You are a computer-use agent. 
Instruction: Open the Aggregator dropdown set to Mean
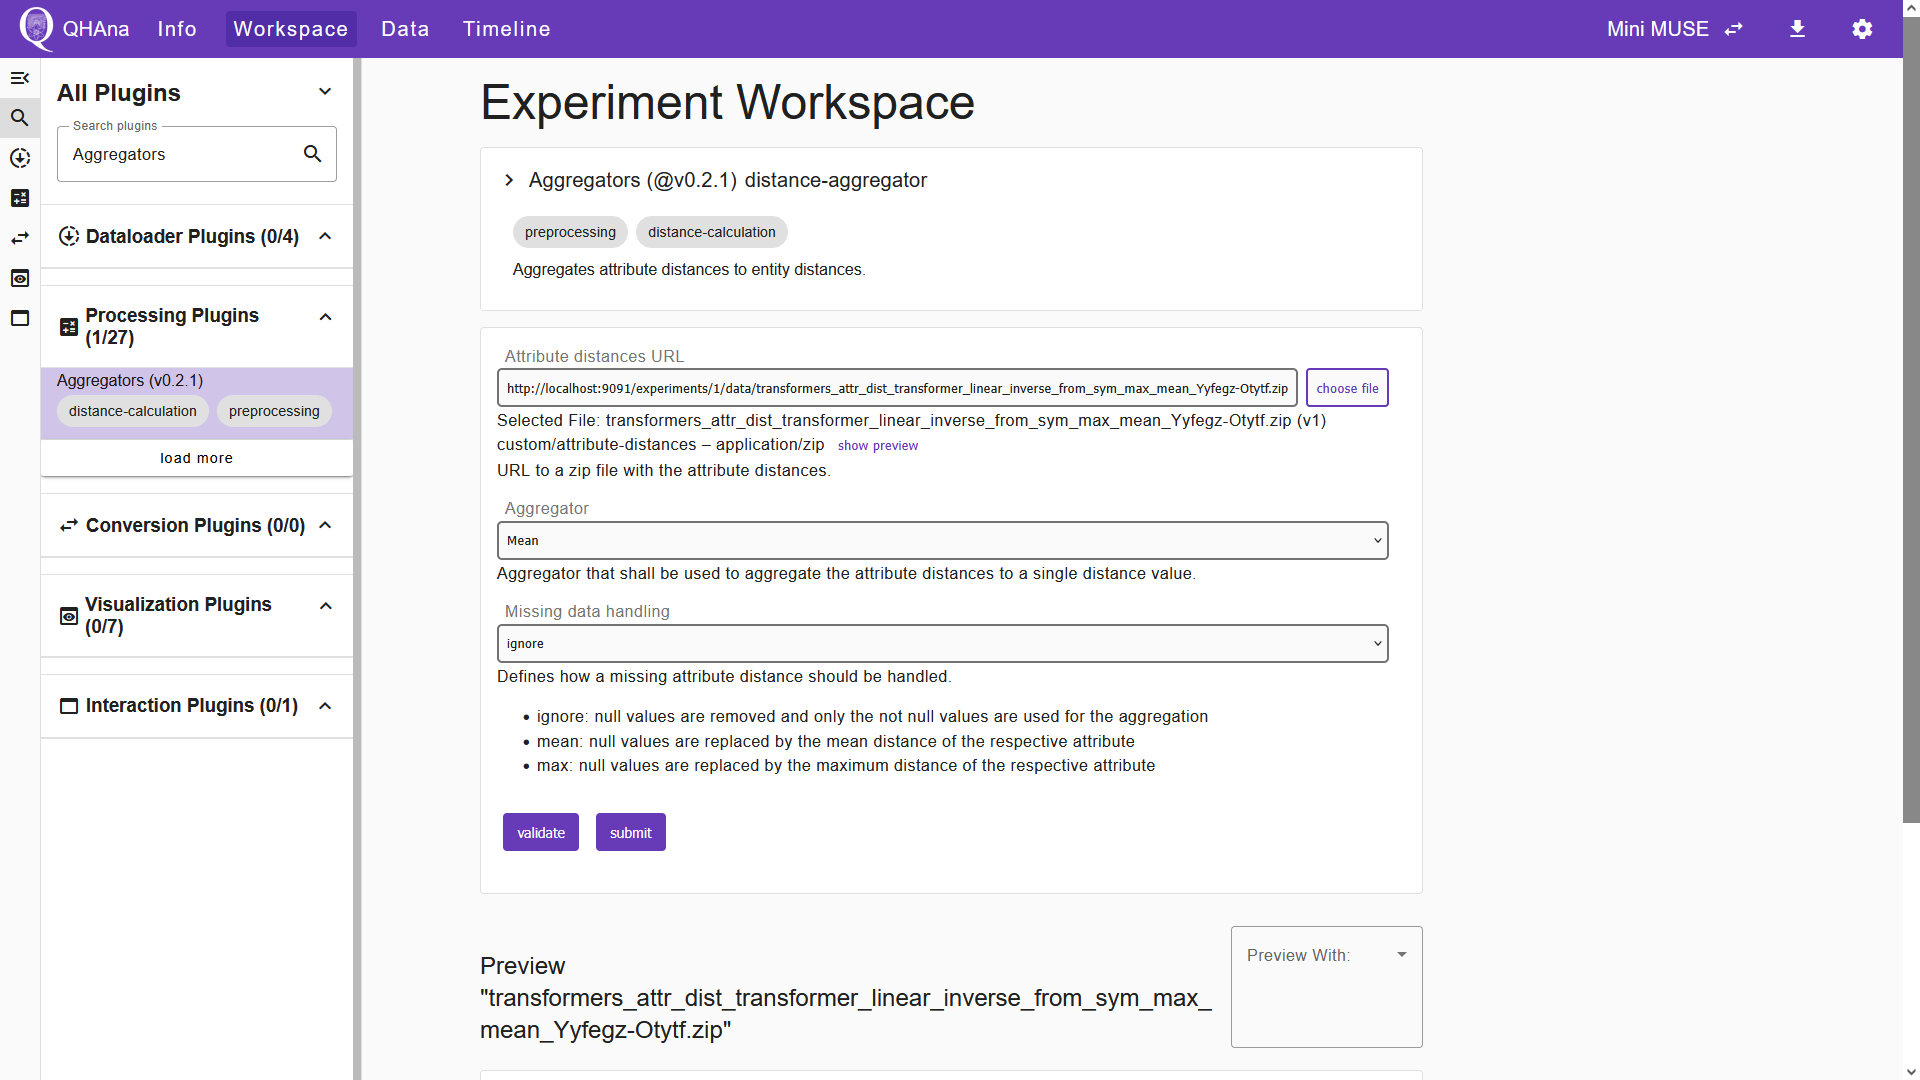pos(942,541)
